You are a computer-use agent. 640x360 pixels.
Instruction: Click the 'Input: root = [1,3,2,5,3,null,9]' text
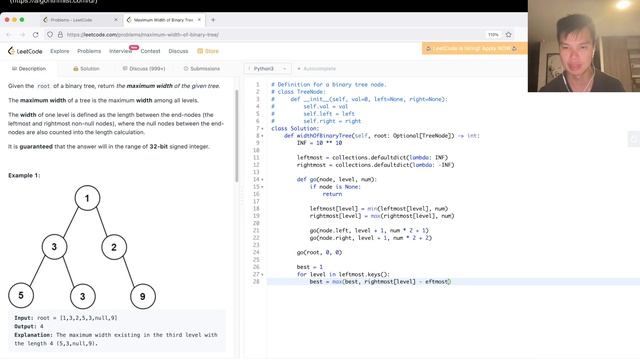66,318
